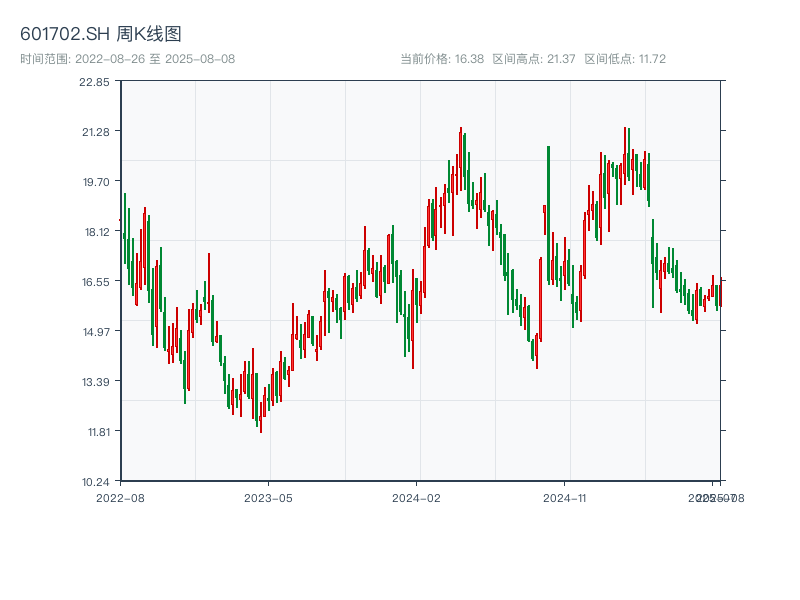This screenshot has width=800, height=600.
Task: Click x-axis label 2024-11
Action: tap(564, 498)
